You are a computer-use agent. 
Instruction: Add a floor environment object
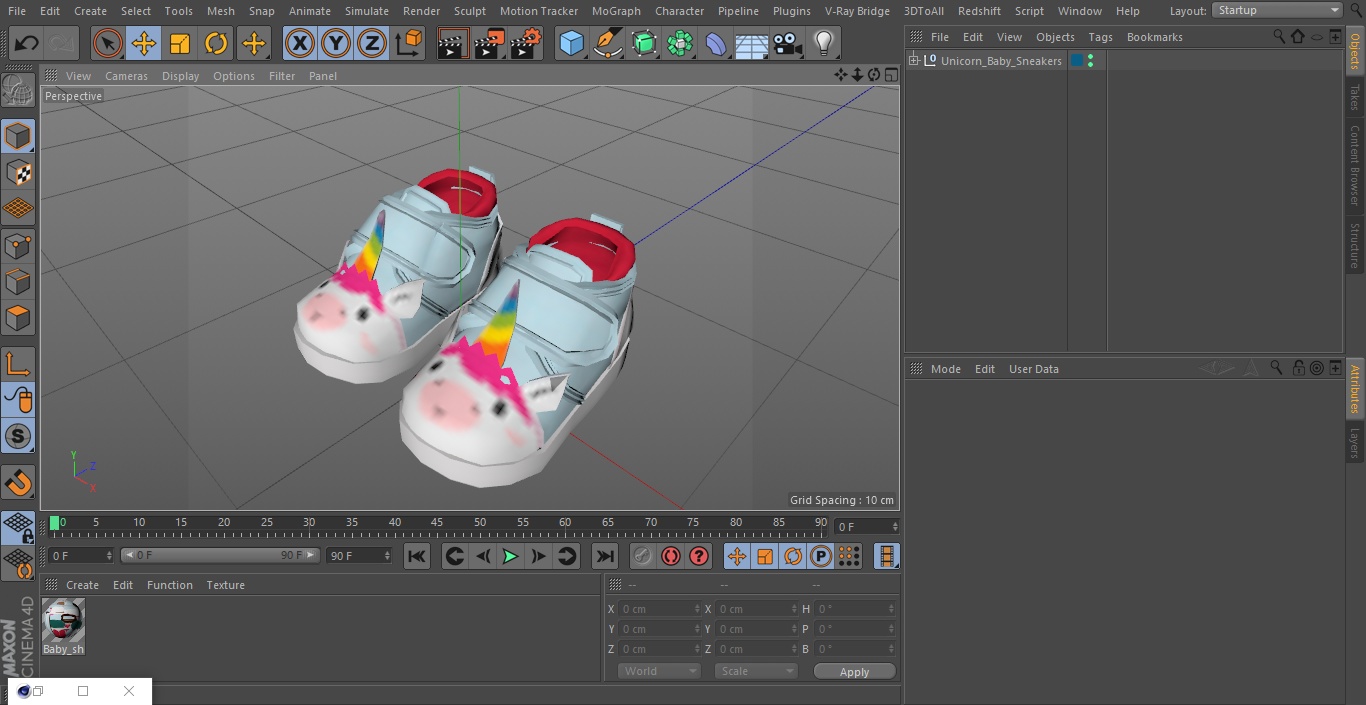[x=752, y=44]
